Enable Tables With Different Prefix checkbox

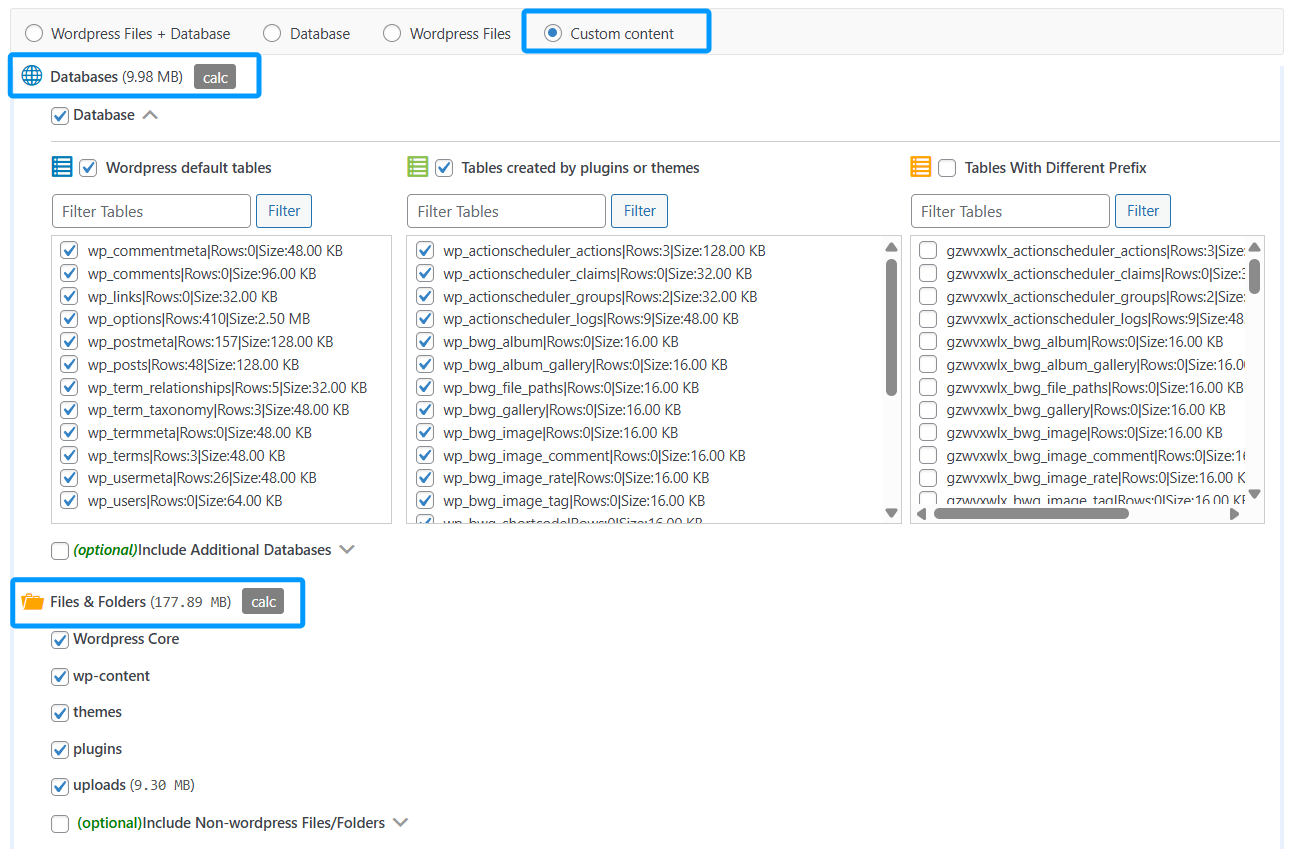[947, 168]
